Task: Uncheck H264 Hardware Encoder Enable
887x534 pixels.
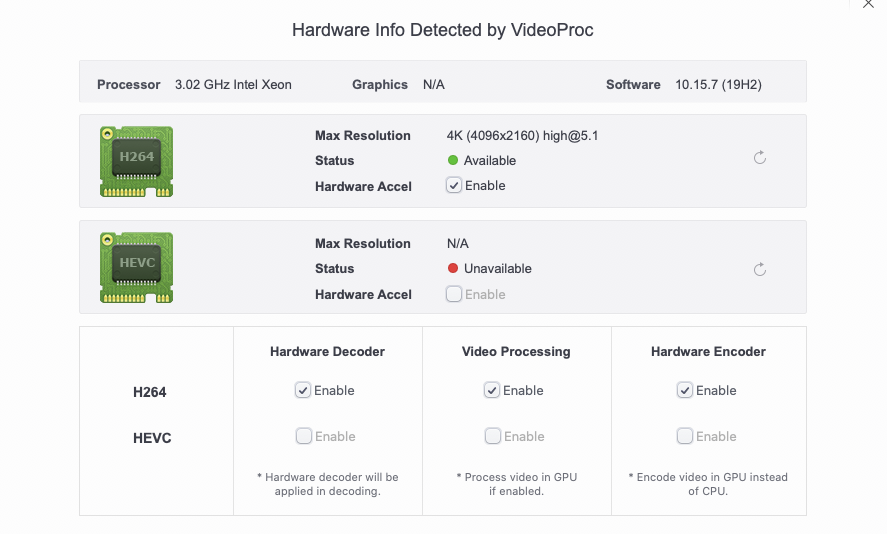Action: point(684,390)
